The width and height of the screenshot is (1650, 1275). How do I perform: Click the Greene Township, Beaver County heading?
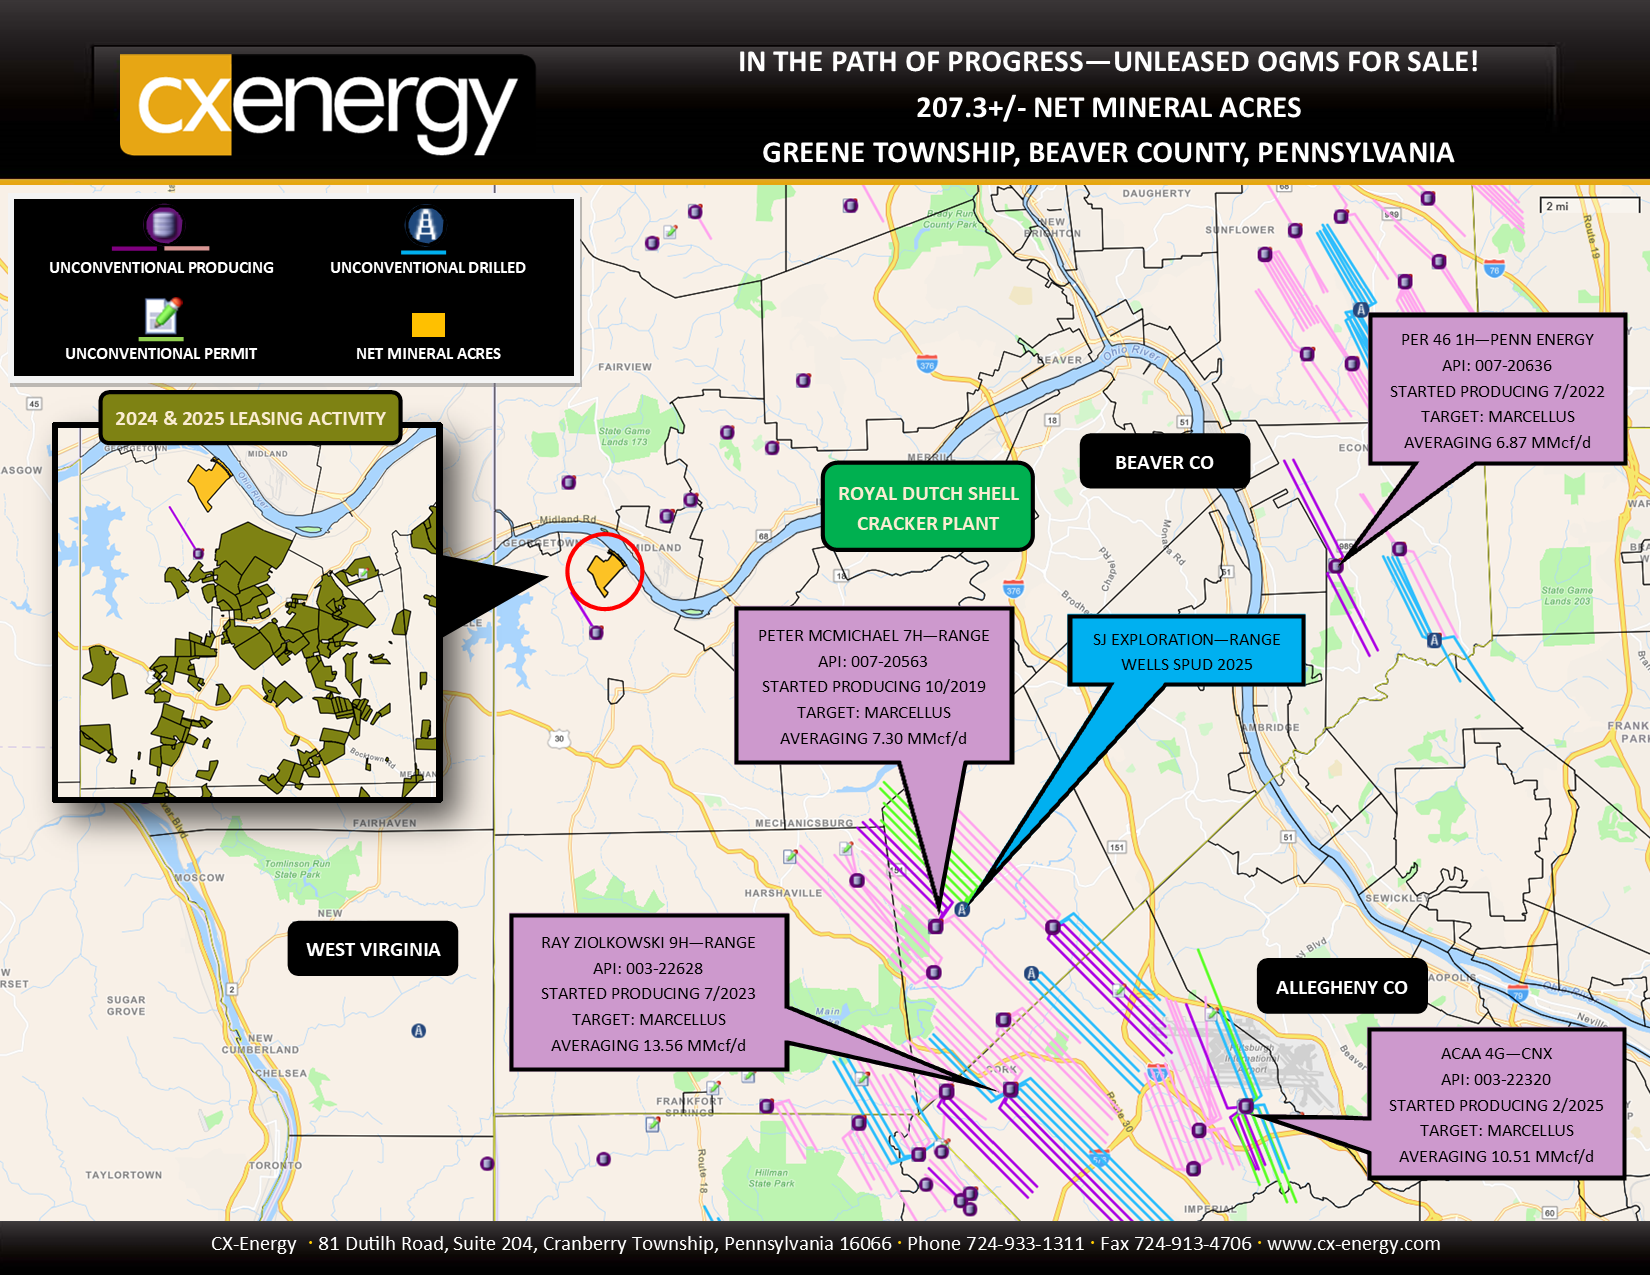1108,152
